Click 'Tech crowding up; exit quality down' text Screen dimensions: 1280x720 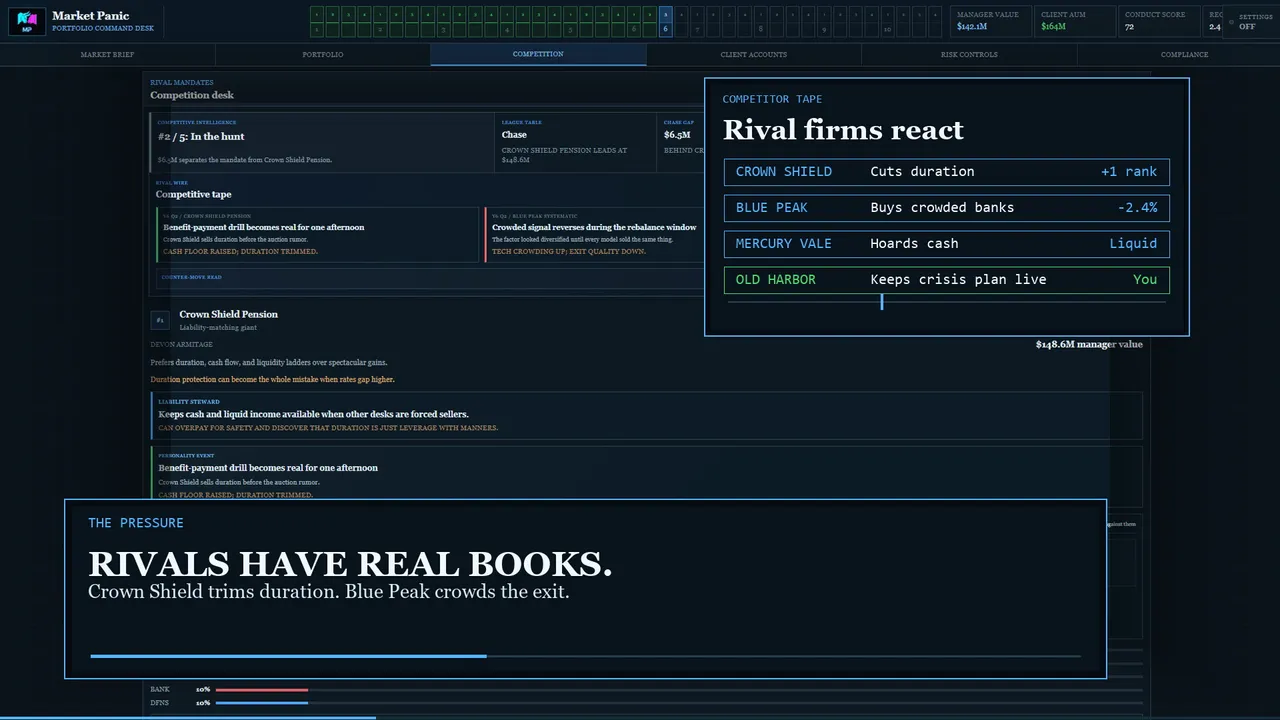(x=569, y=252)
